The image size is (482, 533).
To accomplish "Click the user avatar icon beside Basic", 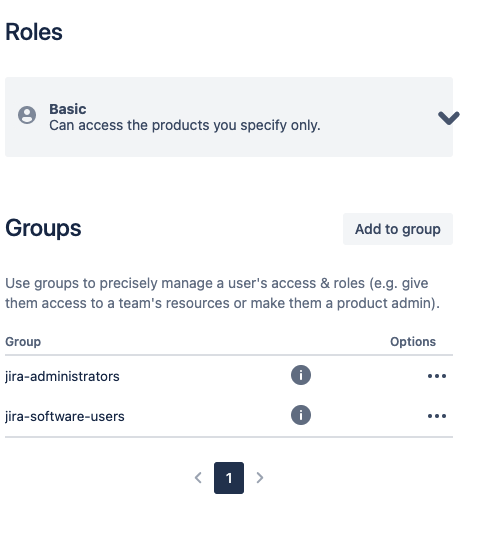I will [x=27, y=115].
